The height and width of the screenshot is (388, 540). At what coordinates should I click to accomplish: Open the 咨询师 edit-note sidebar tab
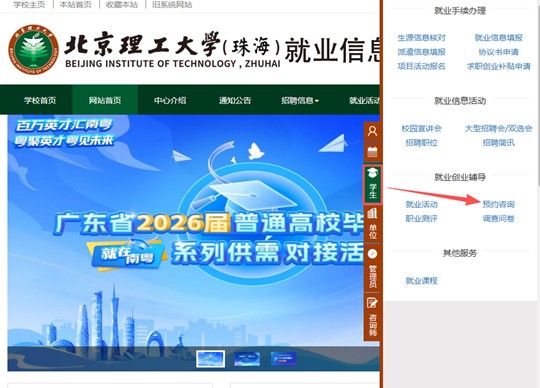click(x=372, y=317)
